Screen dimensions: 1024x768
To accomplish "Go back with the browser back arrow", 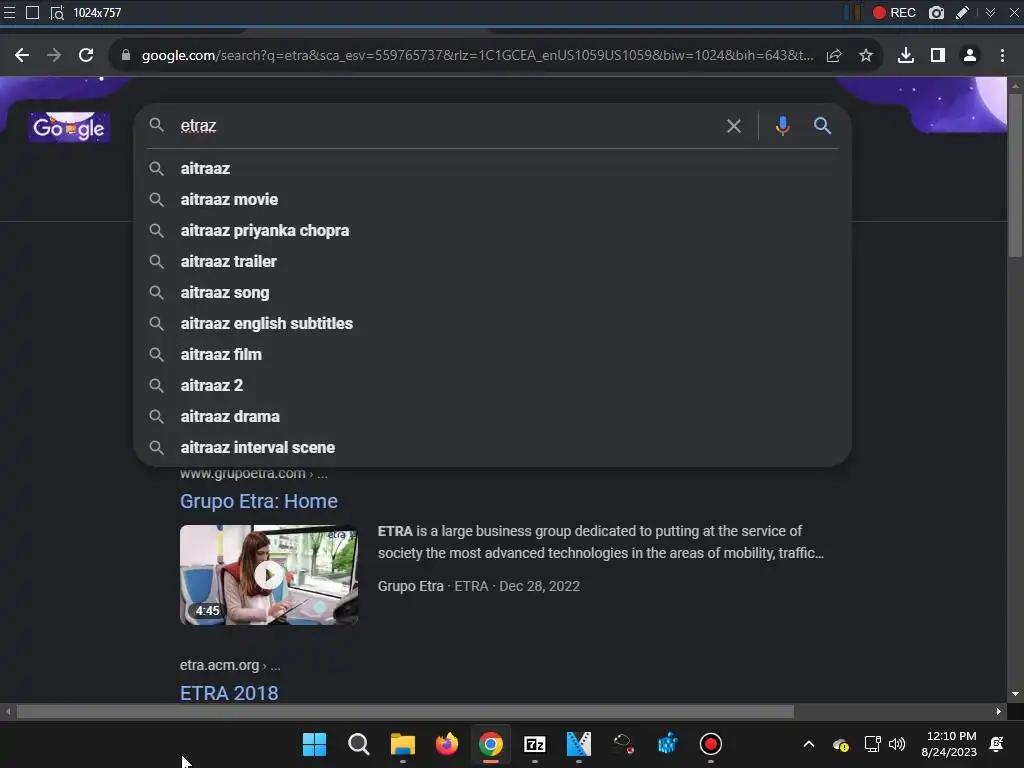I will tap(22, 56).
